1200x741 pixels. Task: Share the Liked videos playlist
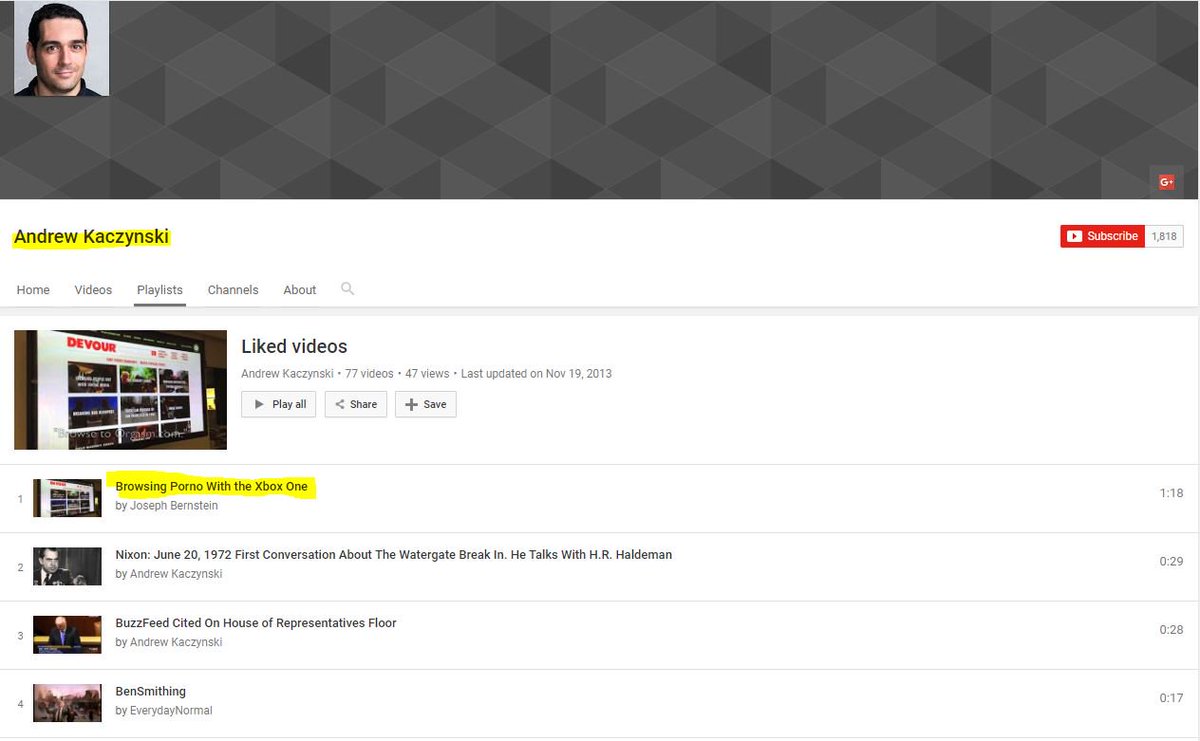(356, 404)
